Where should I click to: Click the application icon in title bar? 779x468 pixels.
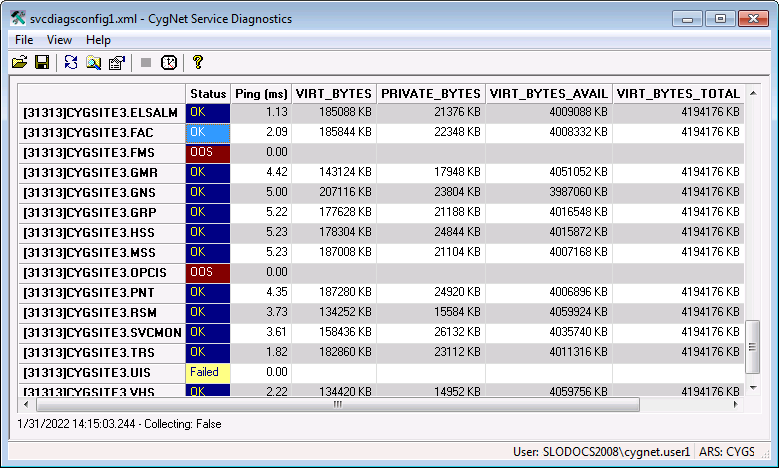(18, 18)
